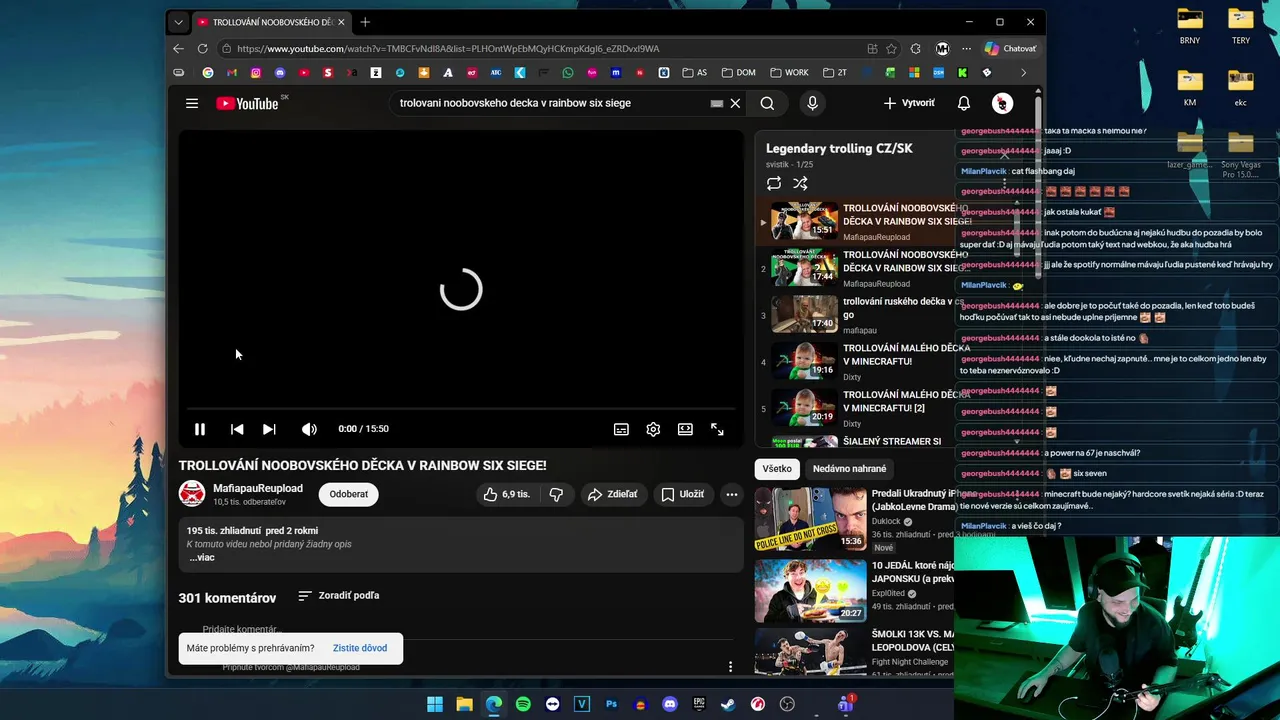This screenshot has width=1280, height=720.
Task: Open the Duklock recommended video thumbnail, 15:36
Action: pos(810,519)
